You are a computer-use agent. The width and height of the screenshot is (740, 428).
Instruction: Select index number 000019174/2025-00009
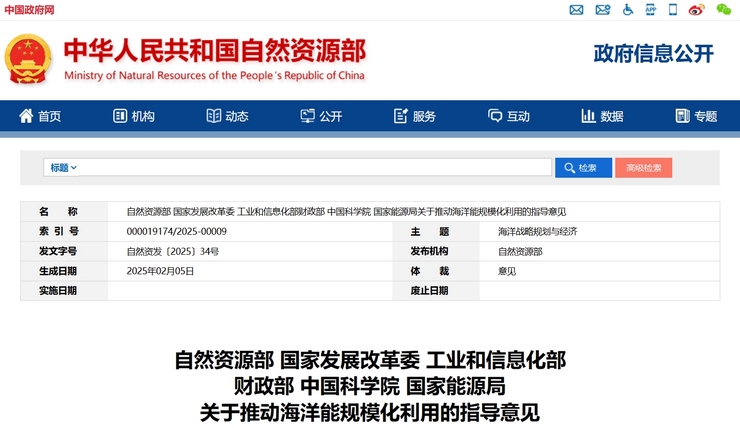(177, 232)
